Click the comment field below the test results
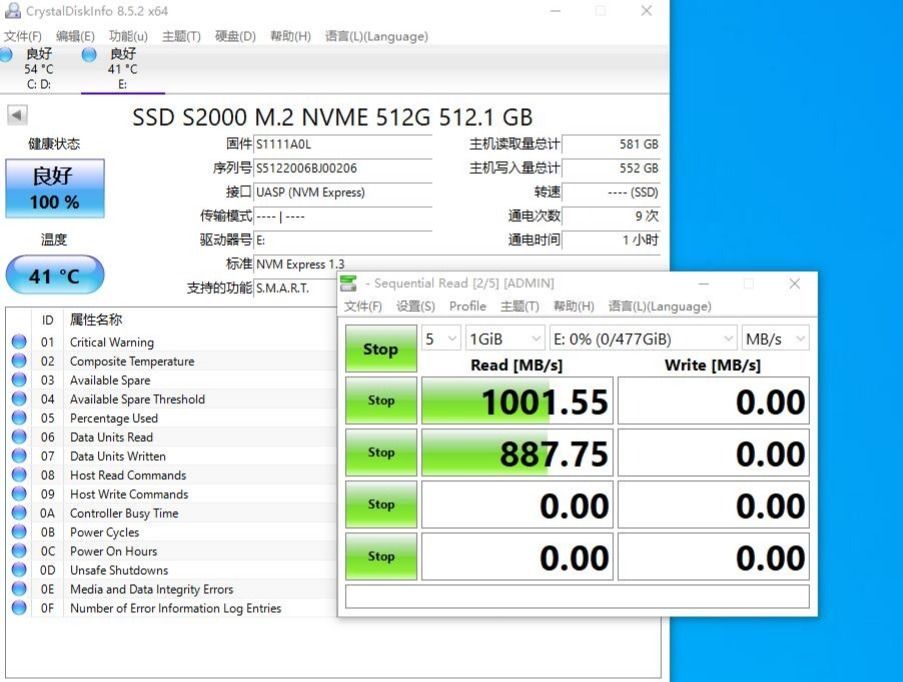This screenshot has height=682, width=903. 575,596
